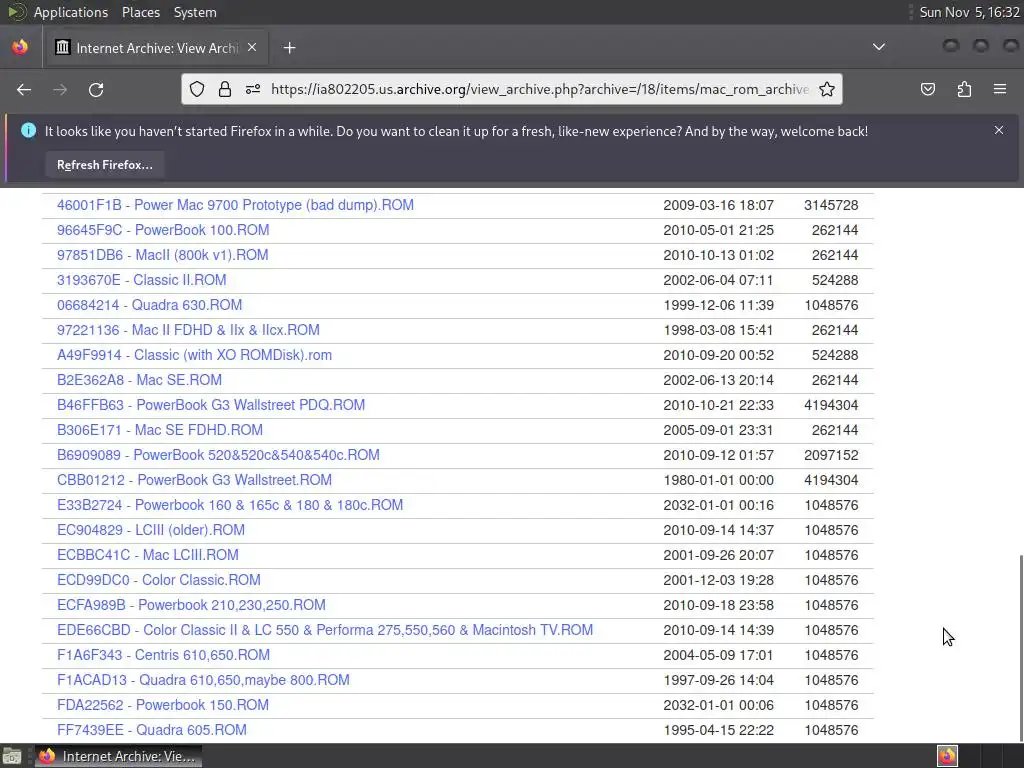Open a new tab with the plus button

289,48
